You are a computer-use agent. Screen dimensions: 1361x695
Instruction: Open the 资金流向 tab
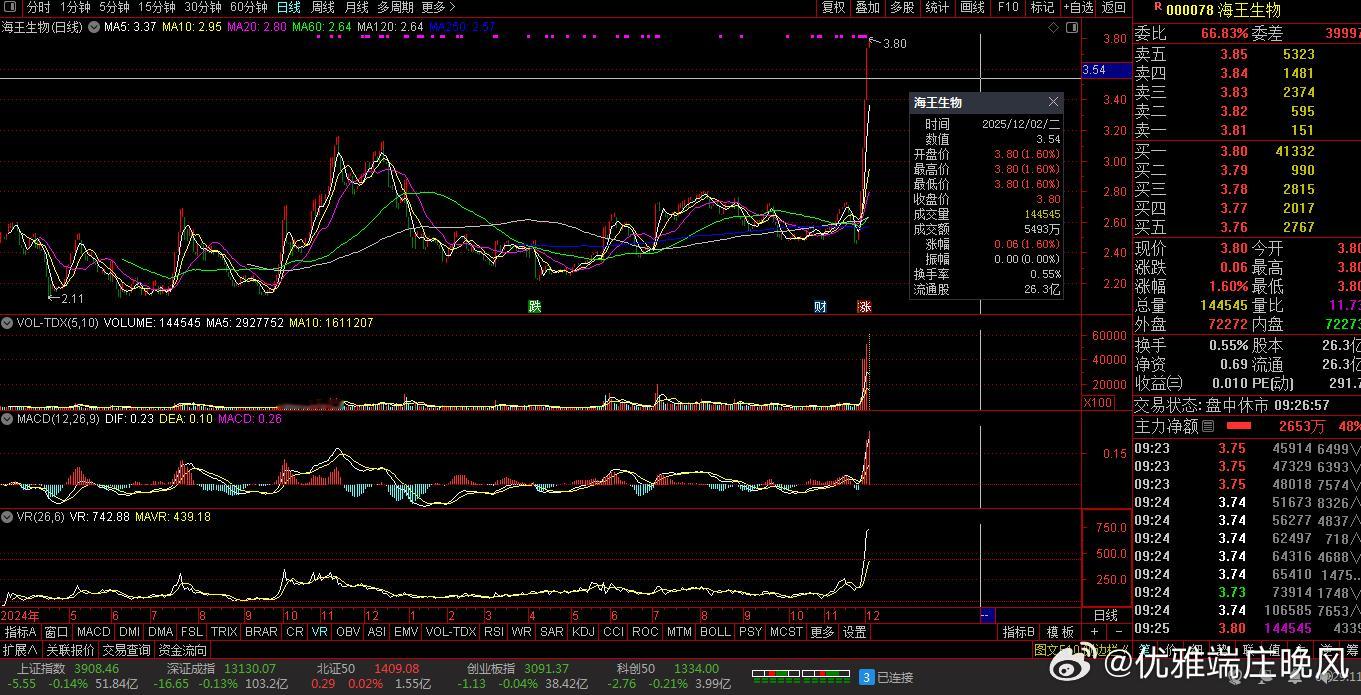point(184,650)
